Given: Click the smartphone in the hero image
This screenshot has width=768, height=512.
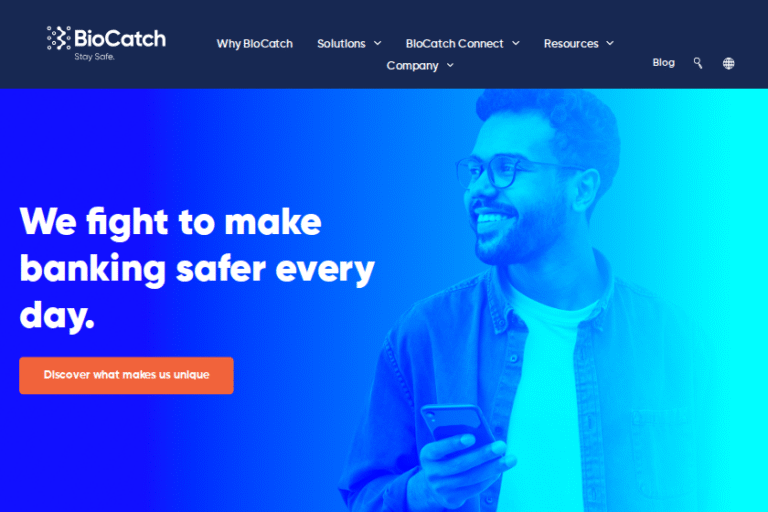Looking at the screenshot, I should pos(456,425).
